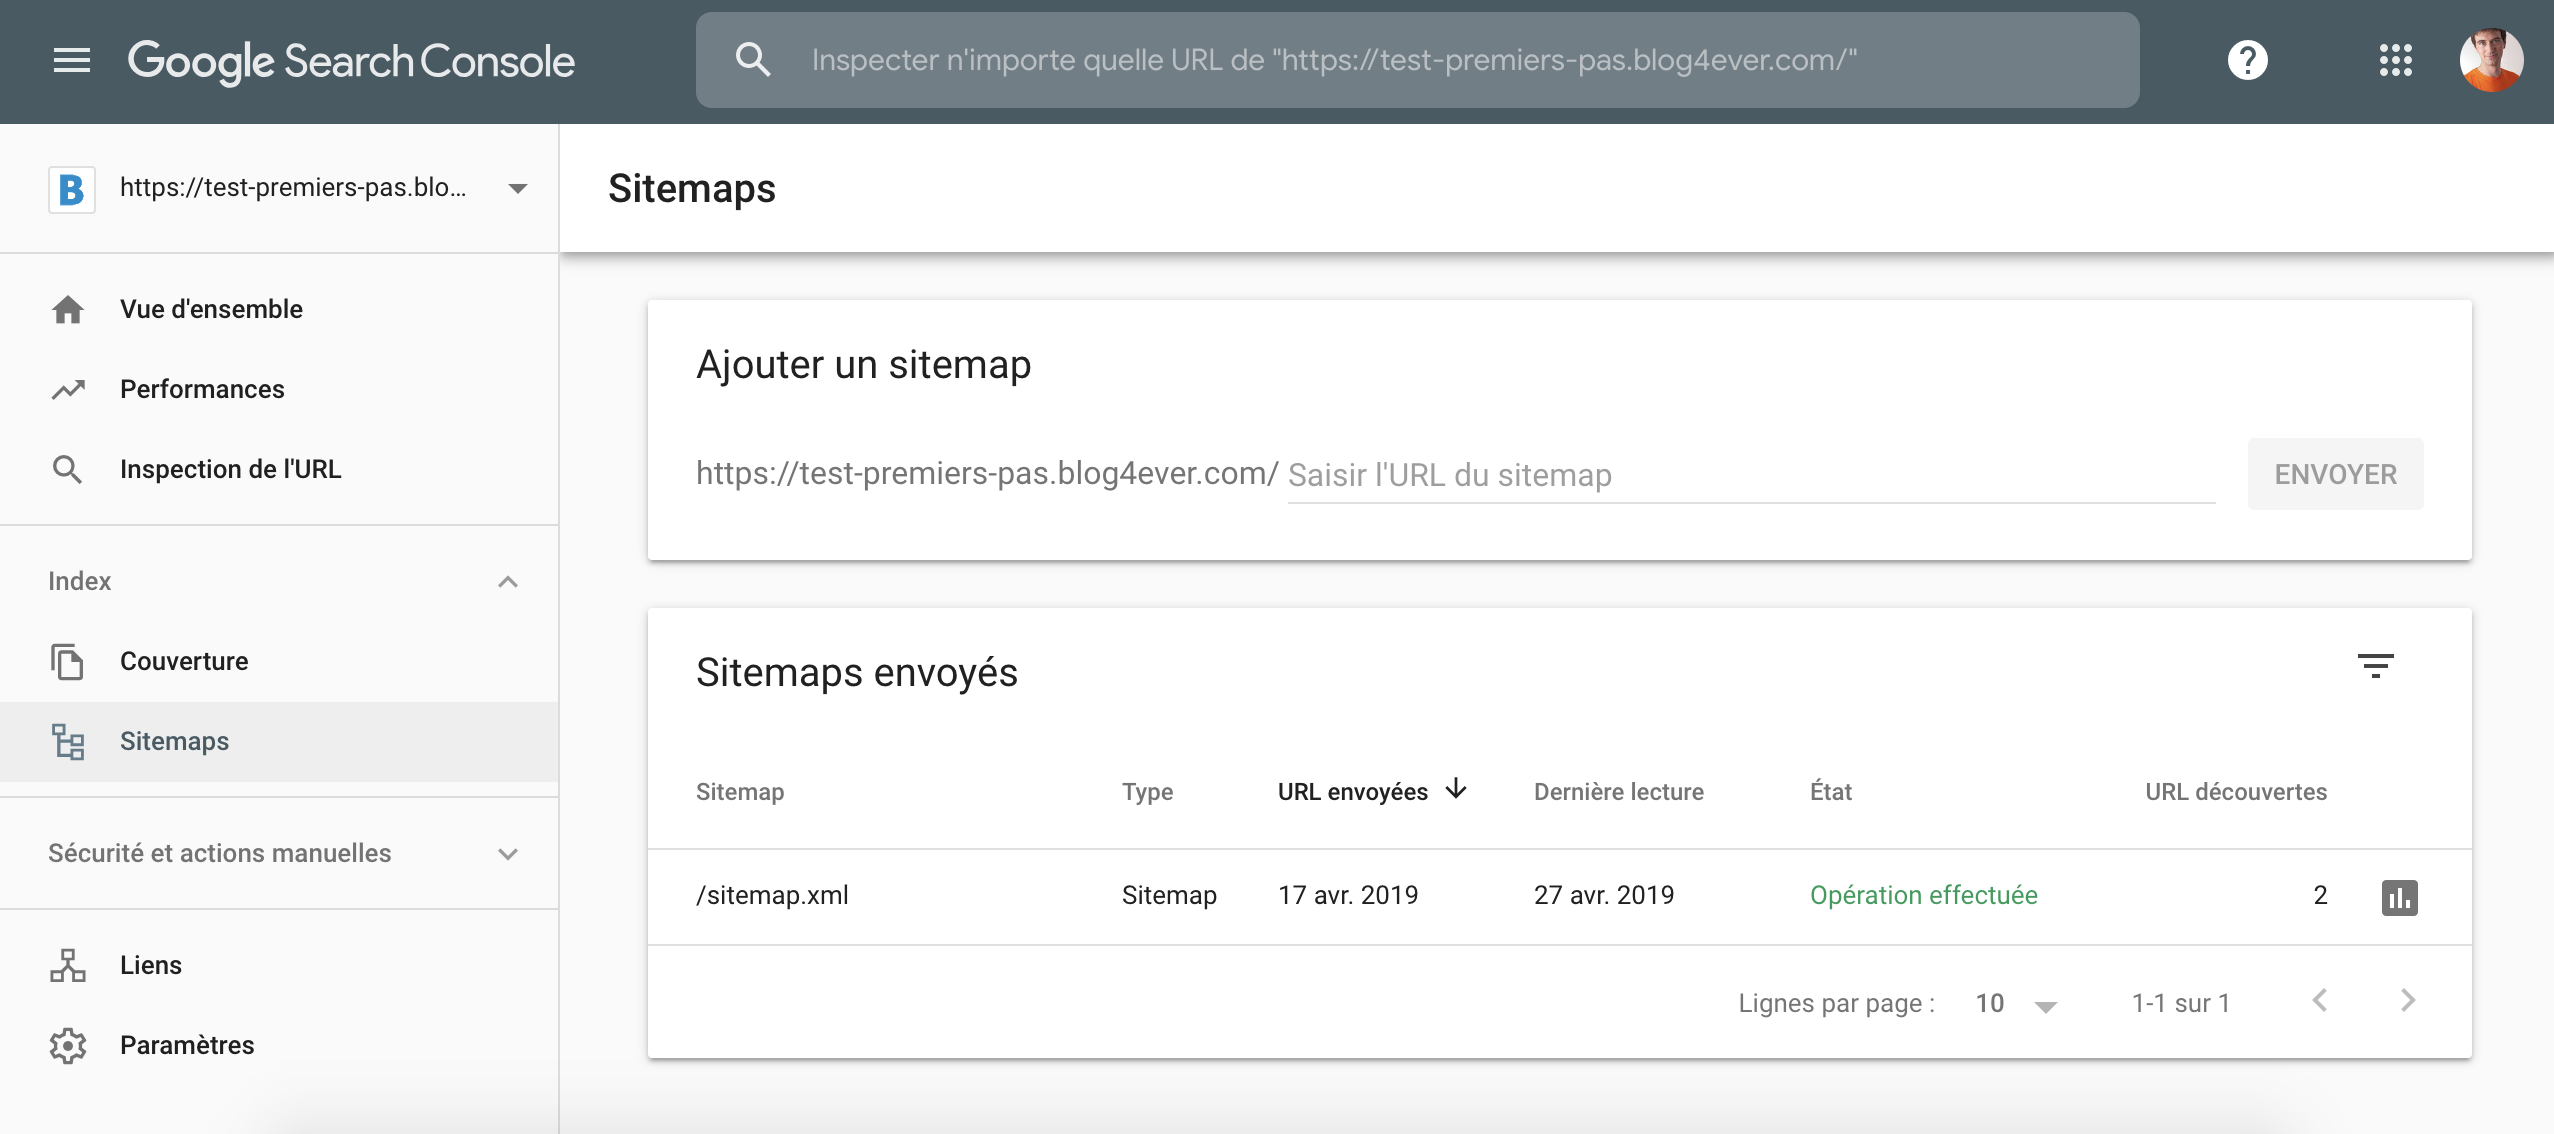Sort by URL découvertes column header
The image size is (2554, 1134).
(2236, 792)
